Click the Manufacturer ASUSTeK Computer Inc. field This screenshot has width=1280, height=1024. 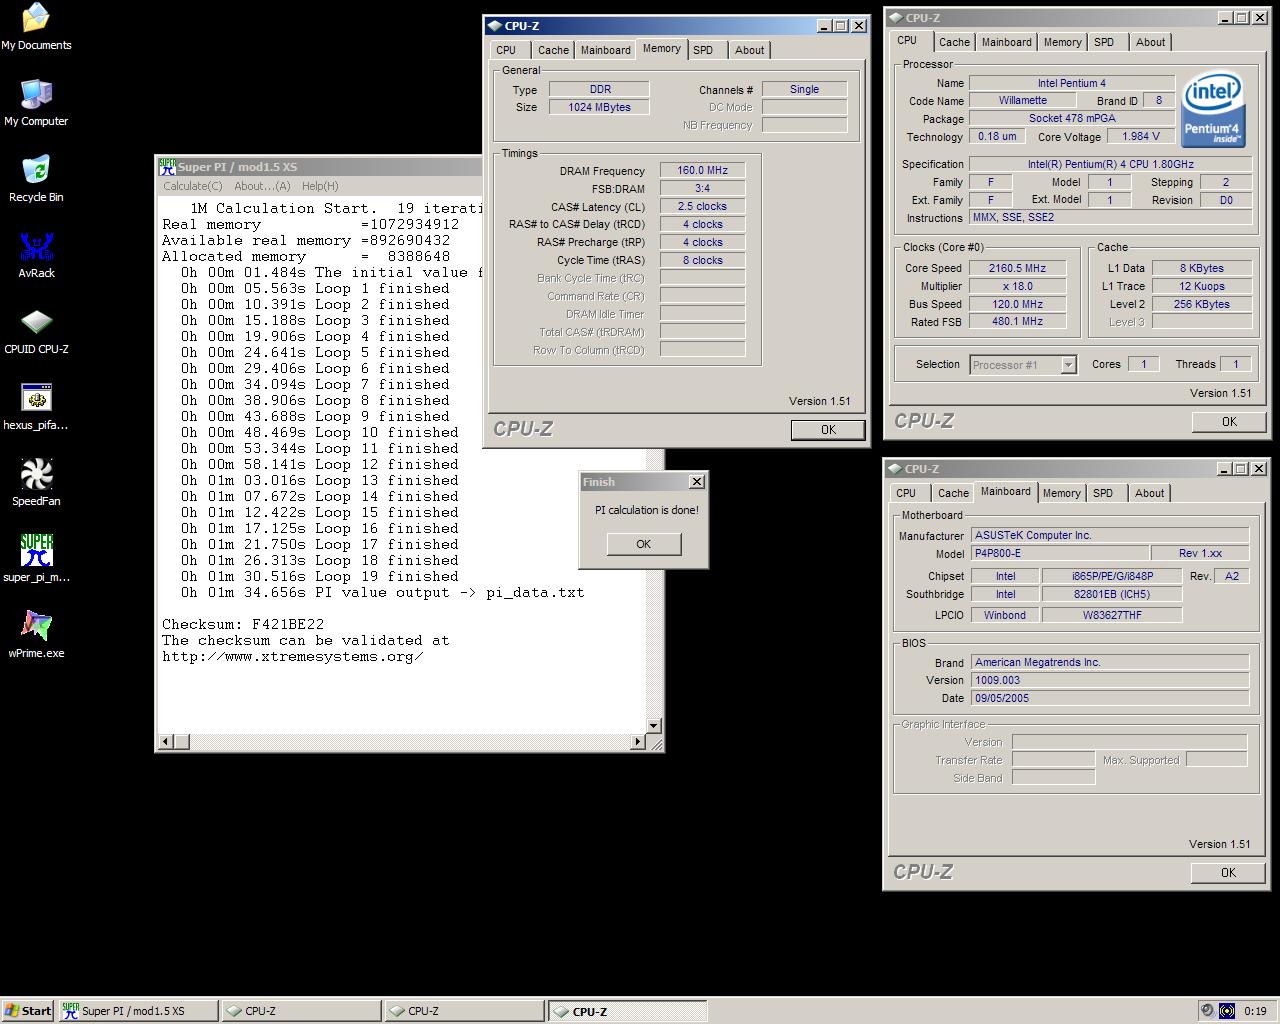(x=1109, y=535)
